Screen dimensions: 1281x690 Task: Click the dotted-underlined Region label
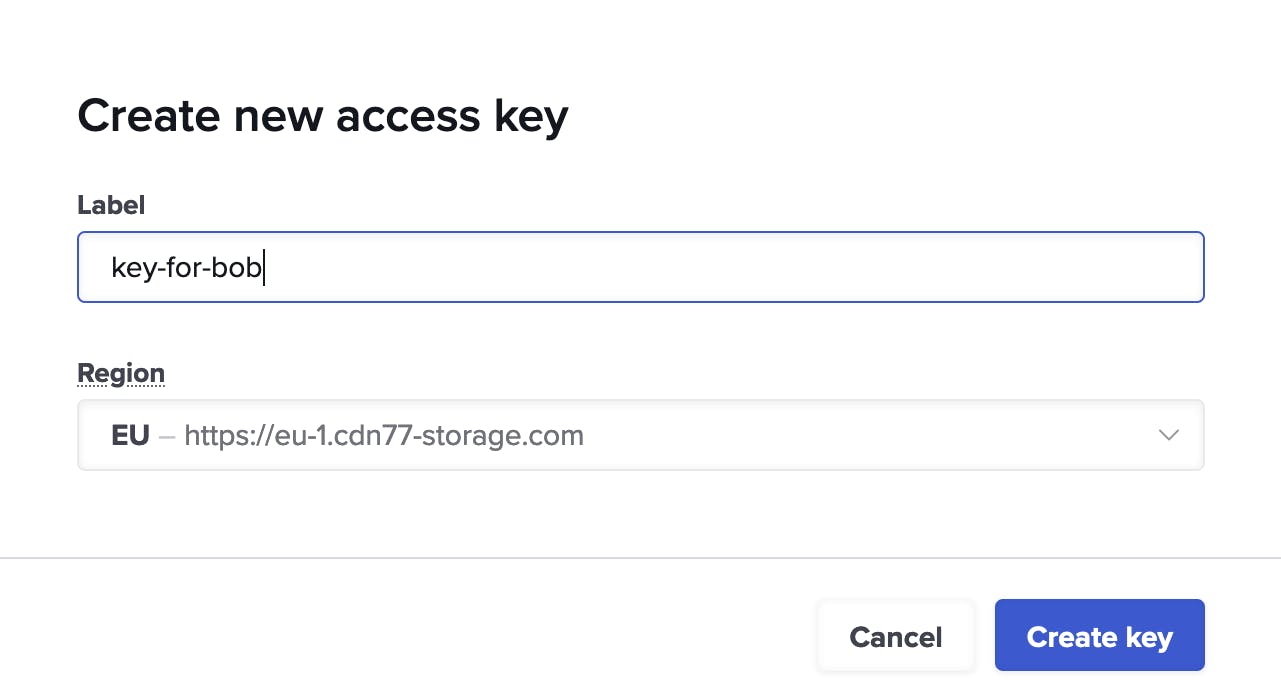click(121, 373)
